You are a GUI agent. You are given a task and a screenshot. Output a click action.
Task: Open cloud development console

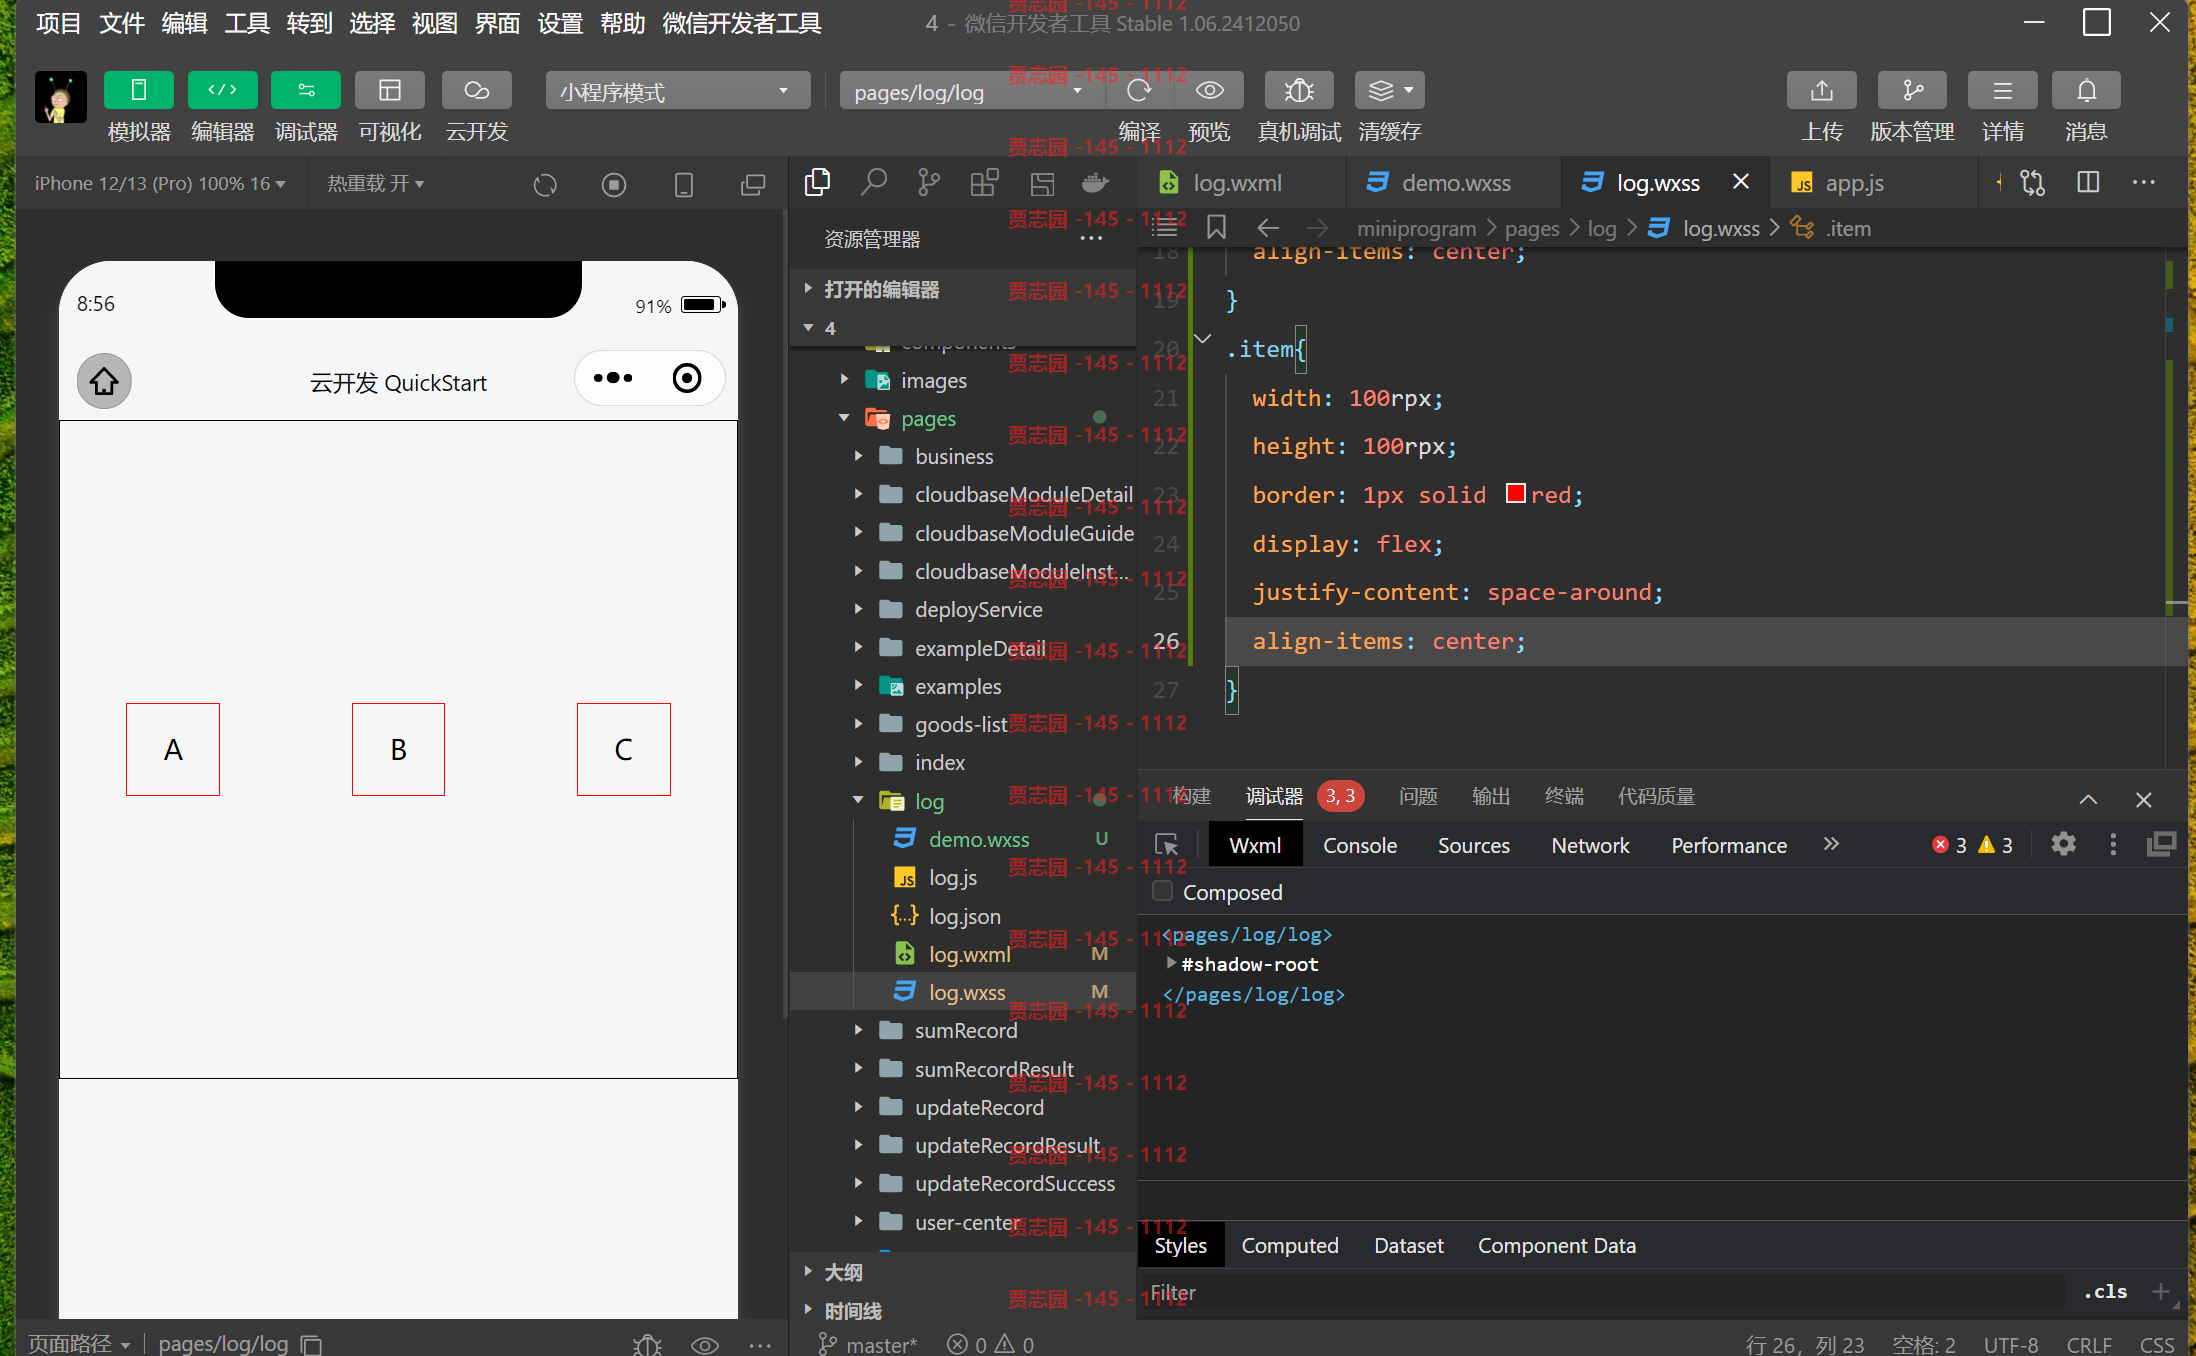pyautogui.click(x=476, y=91)
